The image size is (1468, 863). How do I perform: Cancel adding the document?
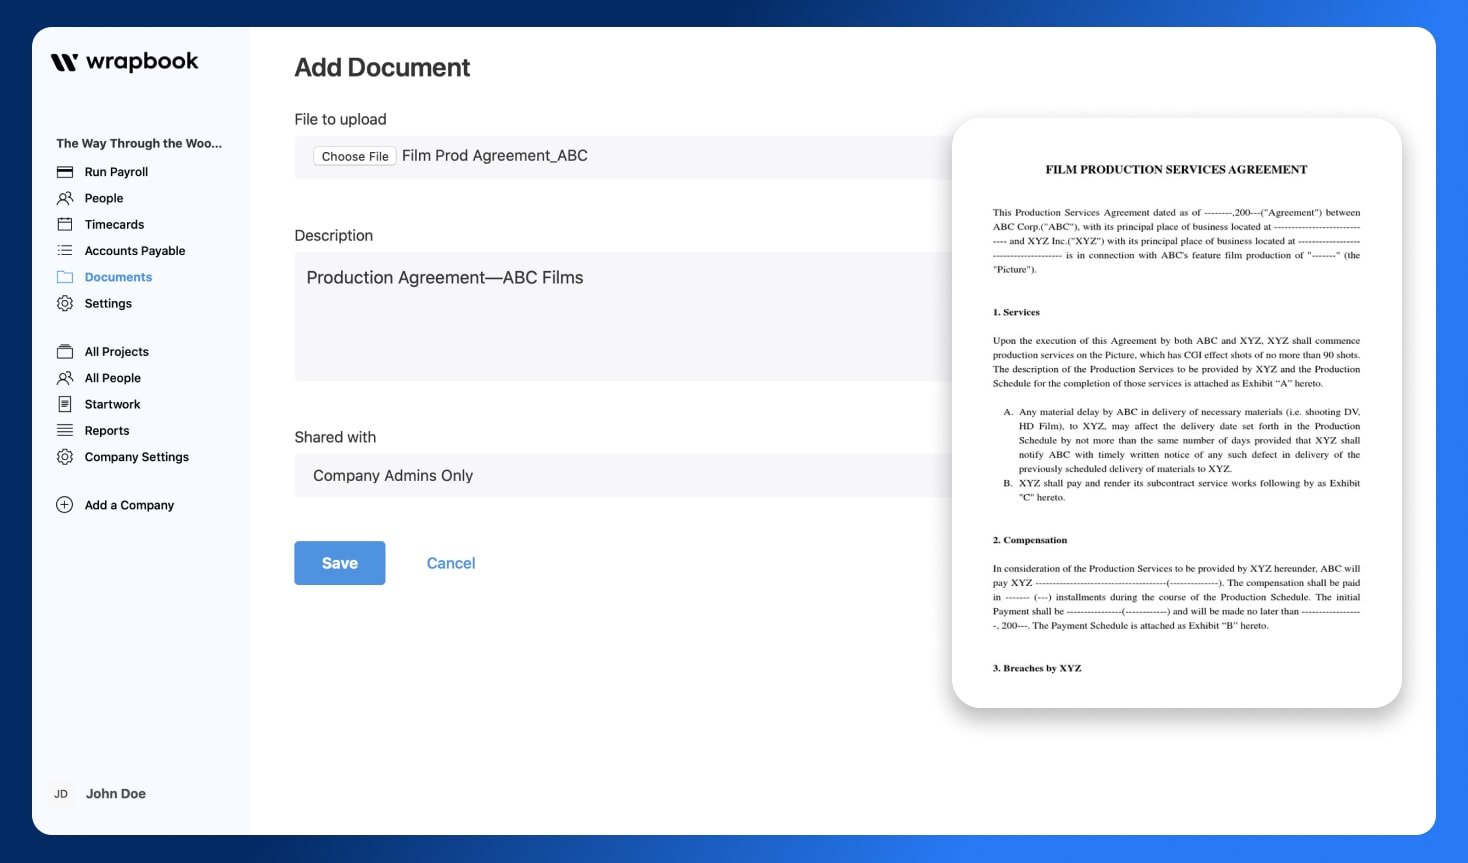coord(450,563)
